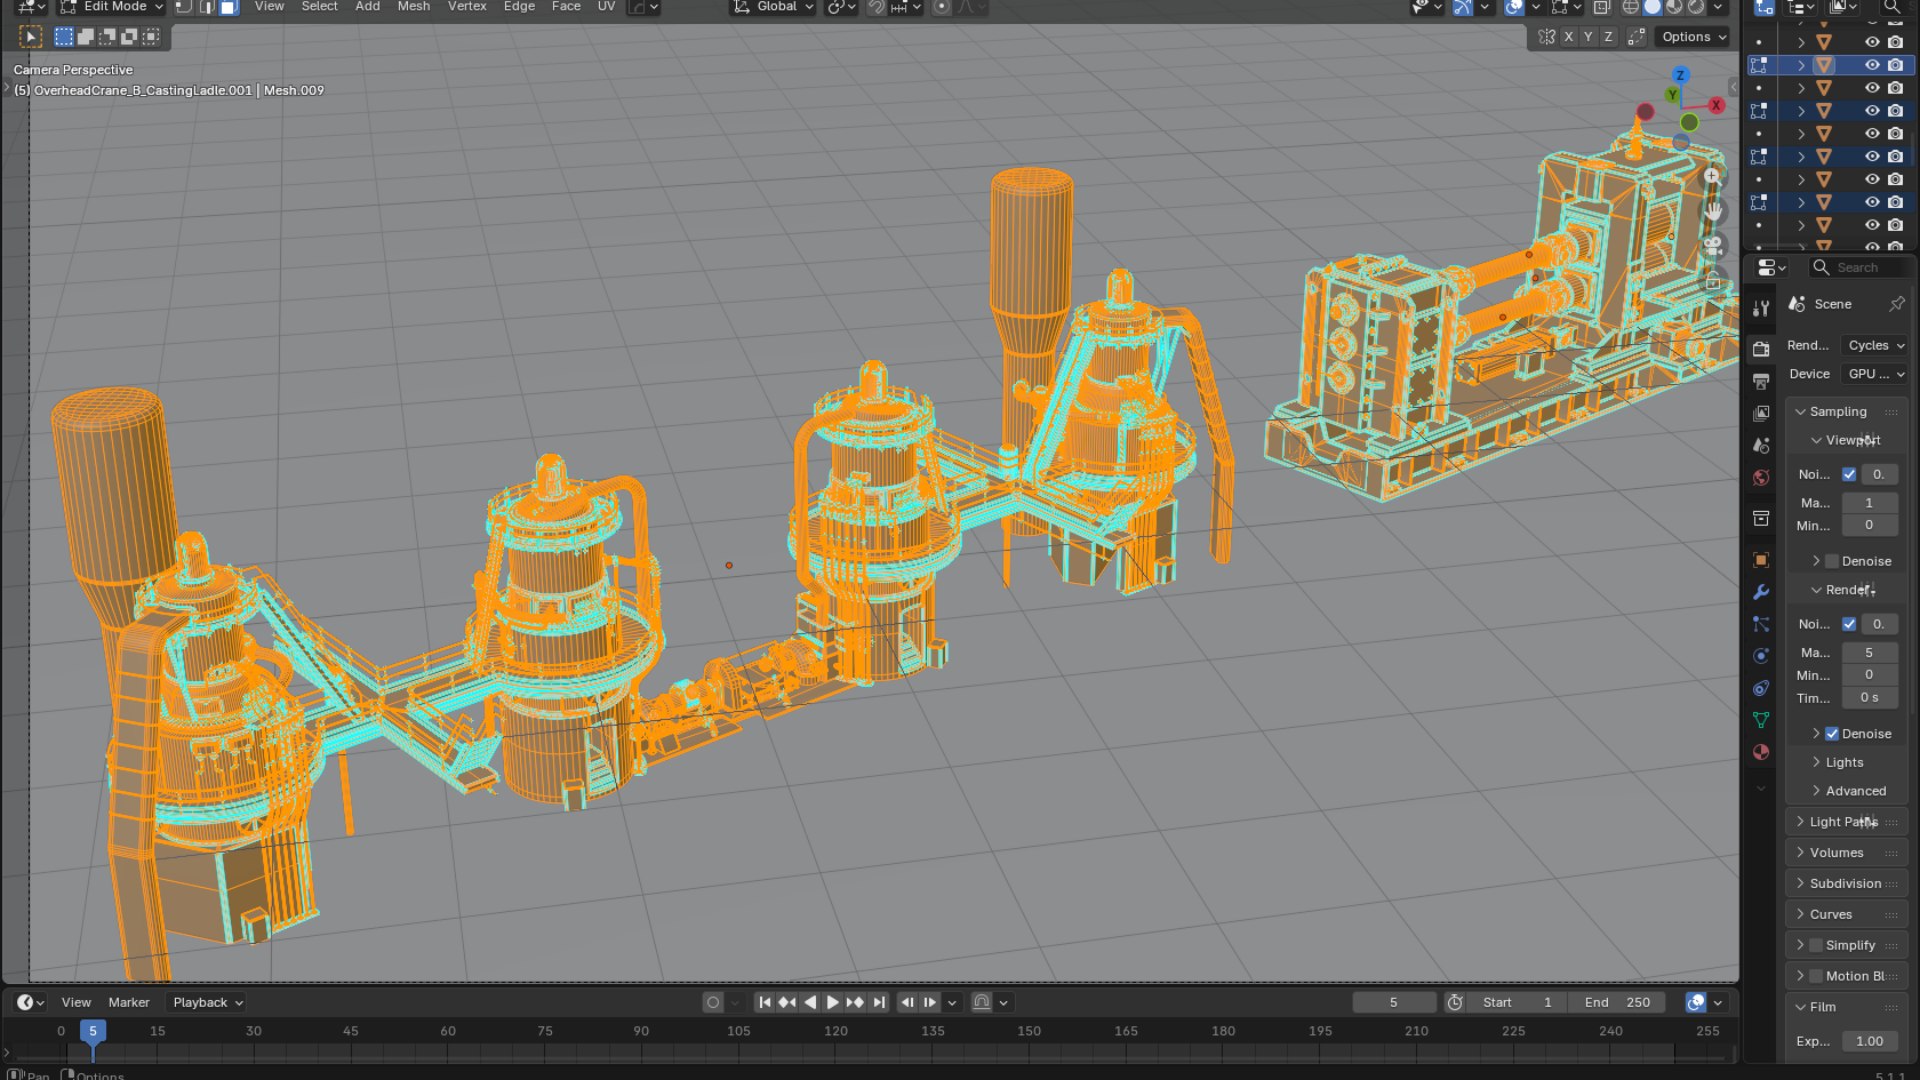Open the Render properties tab icon

pos(1761,348)
